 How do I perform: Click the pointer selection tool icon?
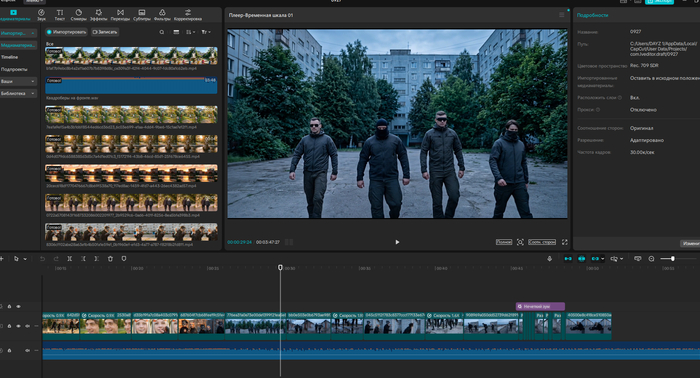[17, 258]
